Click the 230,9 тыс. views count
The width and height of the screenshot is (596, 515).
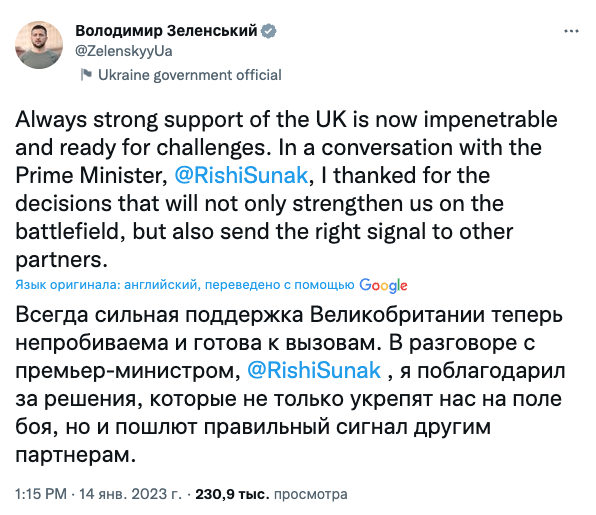pyautogui.click(x=232, y=494)
